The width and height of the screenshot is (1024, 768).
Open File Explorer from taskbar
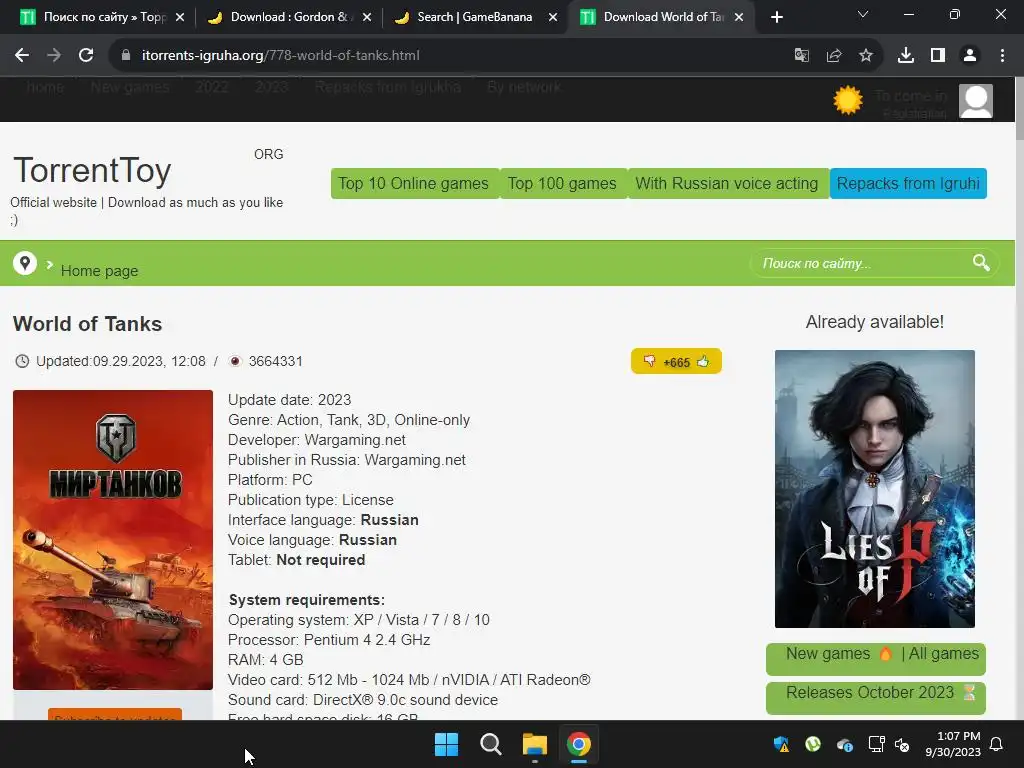534,744
